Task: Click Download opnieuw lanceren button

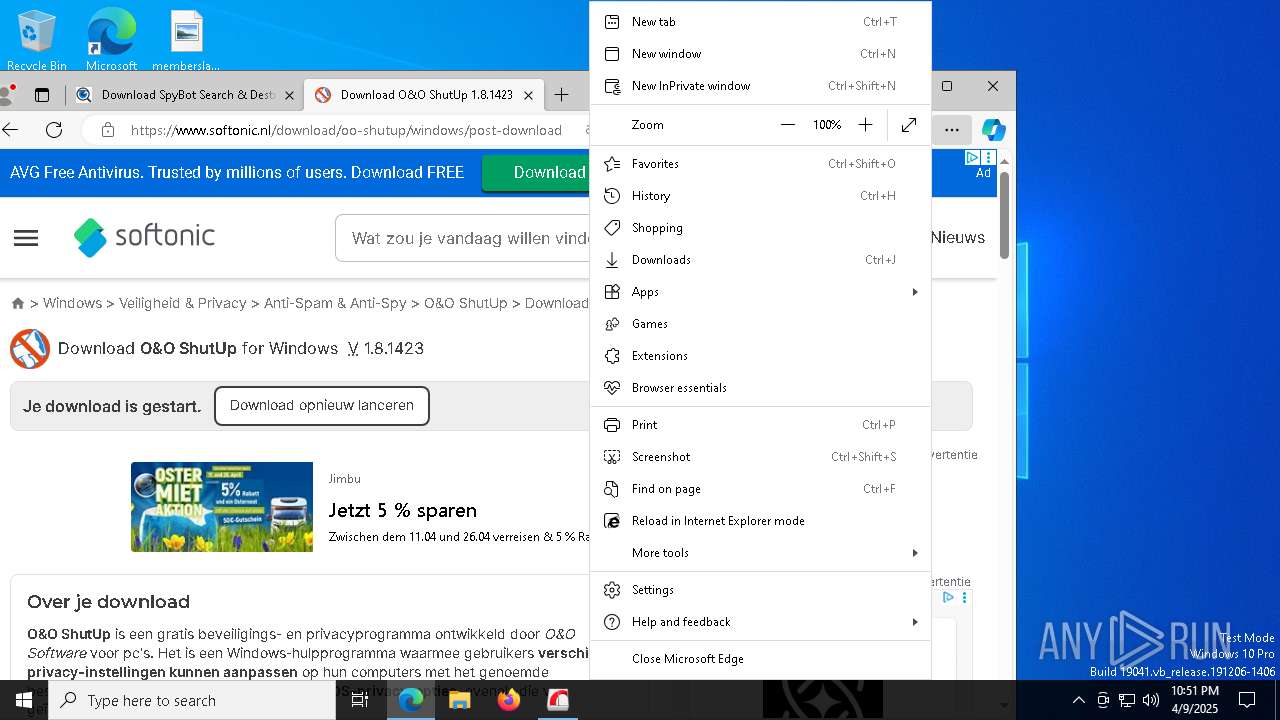Action: (322, 406)
